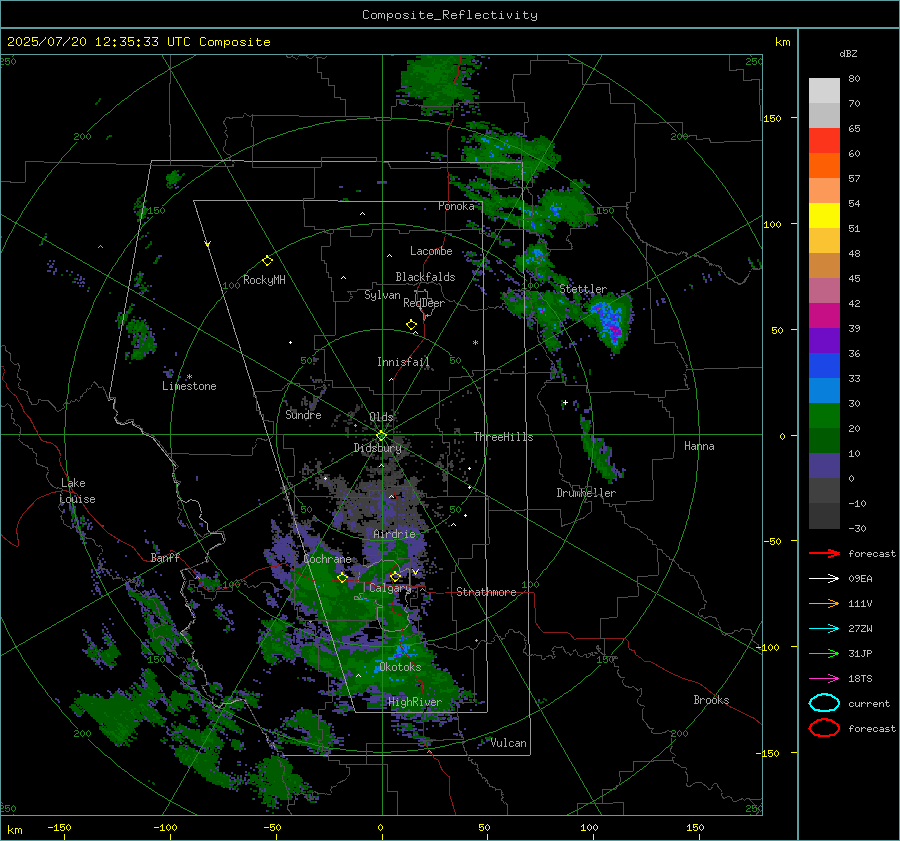
Task: Select yellow diamond marker below RedDeer
Action: tap(411, 325)
